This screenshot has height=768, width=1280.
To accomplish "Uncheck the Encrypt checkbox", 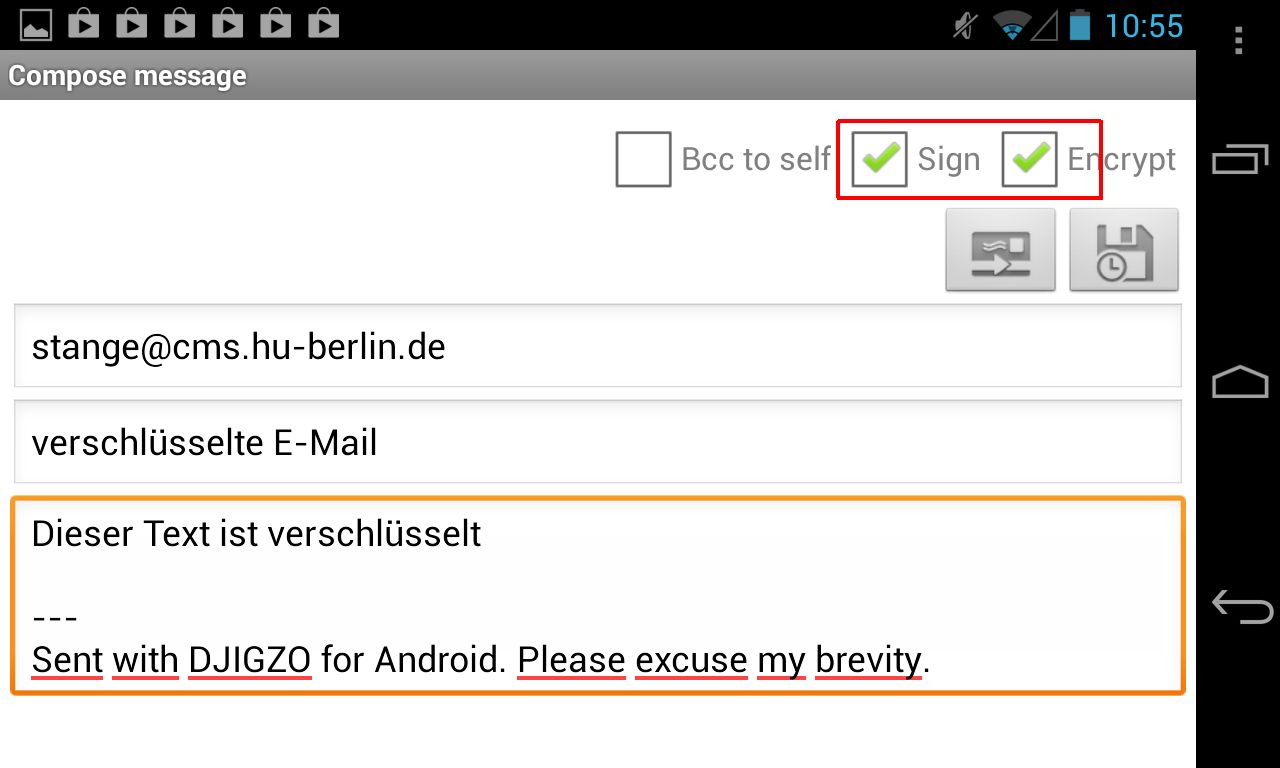I will tap(1029, 159).
